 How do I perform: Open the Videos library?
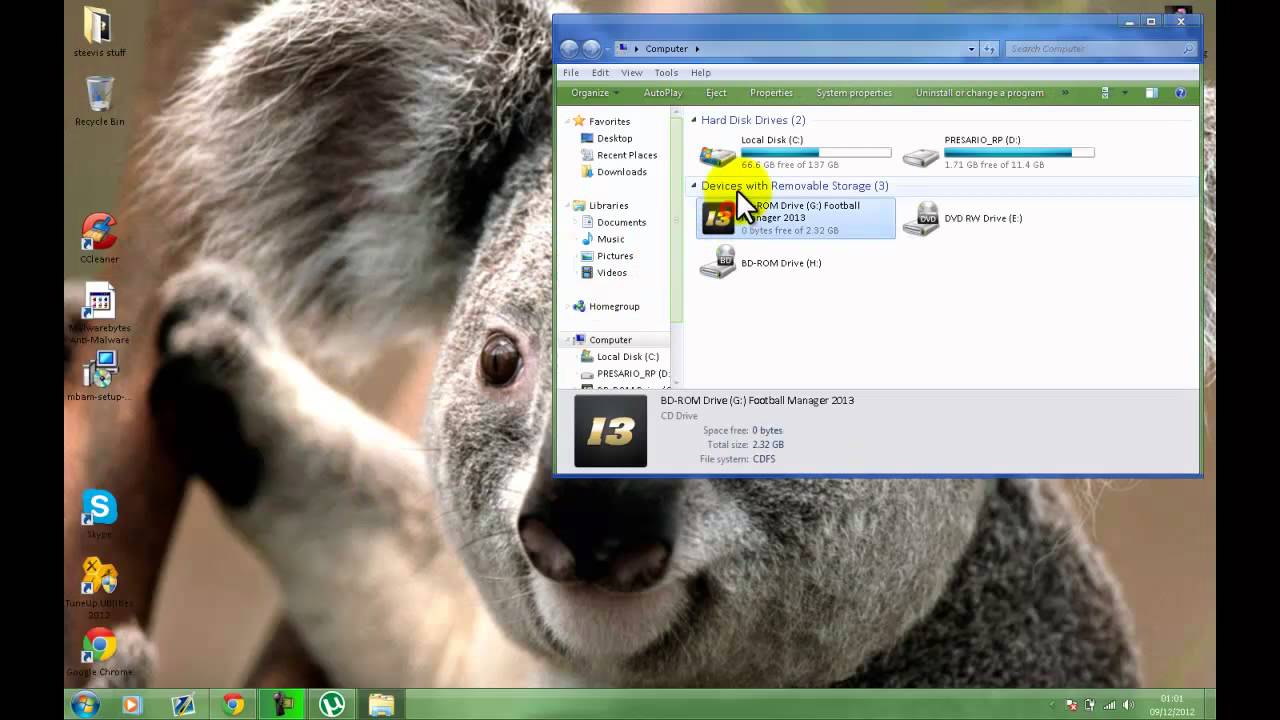[x=611, y=273]
